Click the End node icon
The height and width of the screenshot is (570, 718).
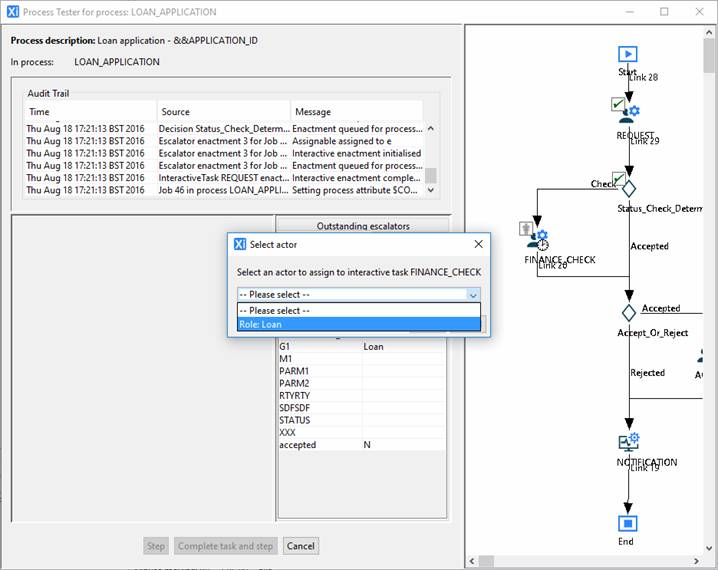coord(627,522)
